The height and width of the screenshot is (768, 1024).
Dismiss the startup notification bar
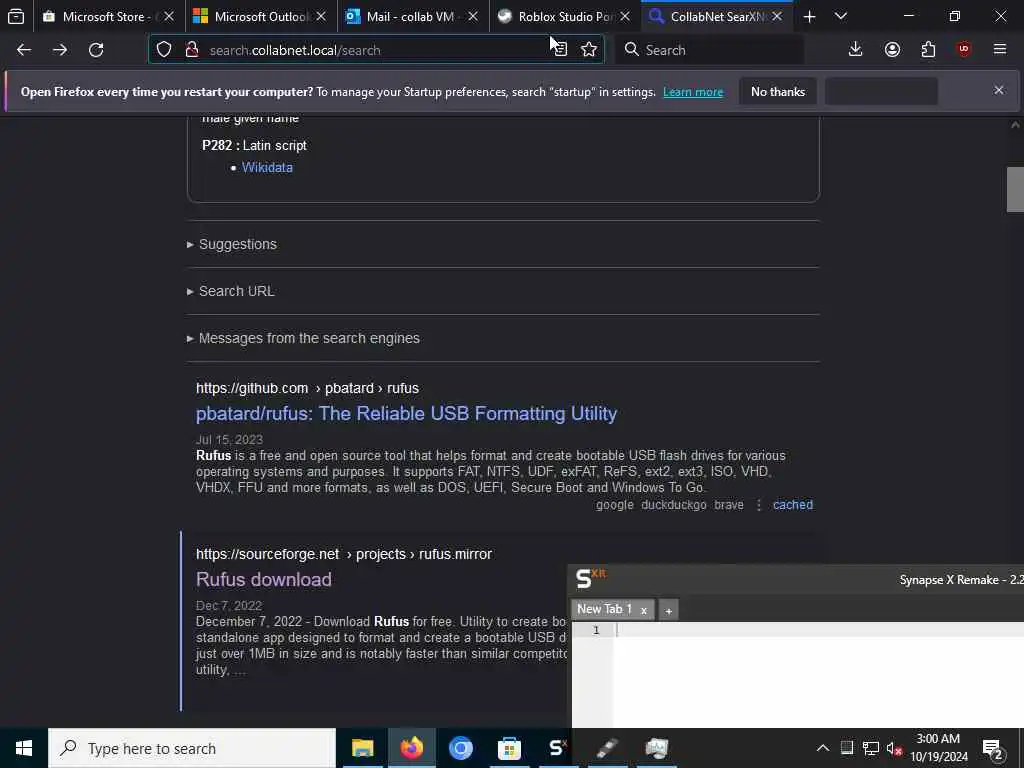(x=999, y=90)
